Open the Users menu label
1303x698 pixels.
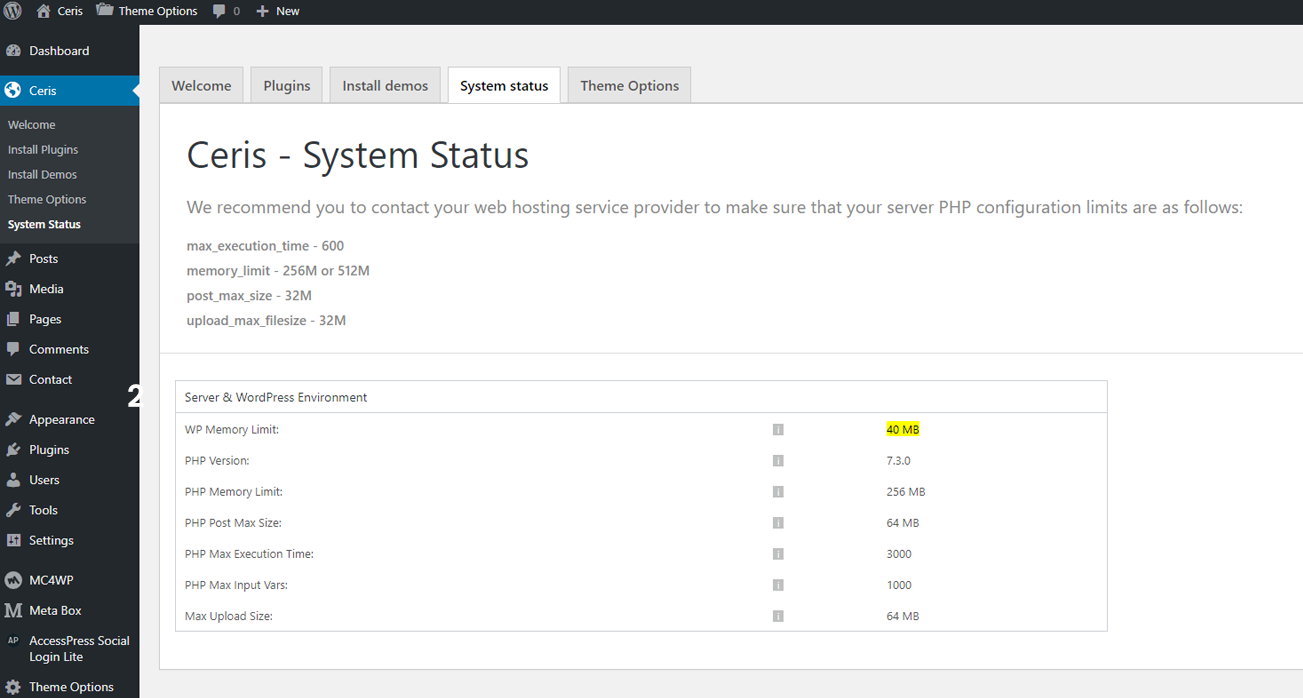point(44,480)
